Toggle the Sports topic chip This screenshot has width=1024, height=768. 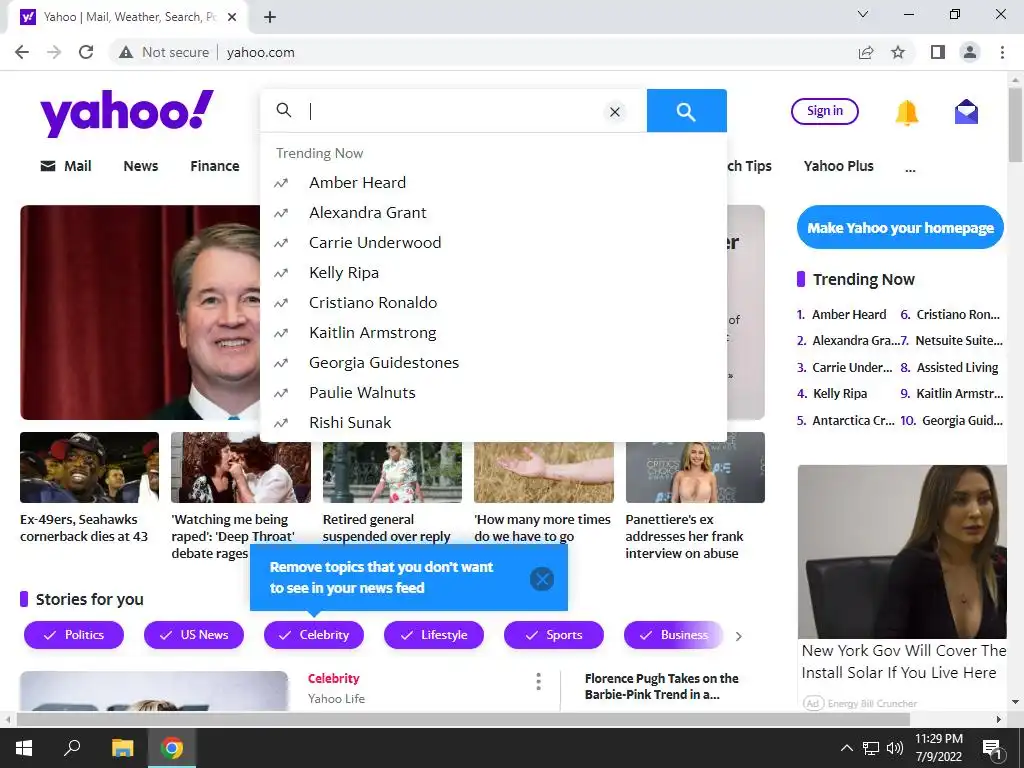[554, 635]
